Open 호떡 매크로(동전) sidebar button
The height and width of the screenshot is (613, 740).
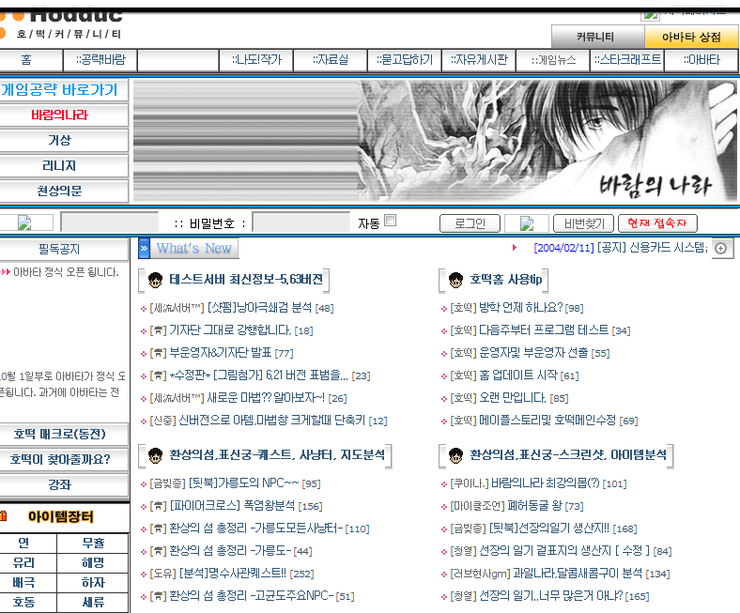[60, 434]
